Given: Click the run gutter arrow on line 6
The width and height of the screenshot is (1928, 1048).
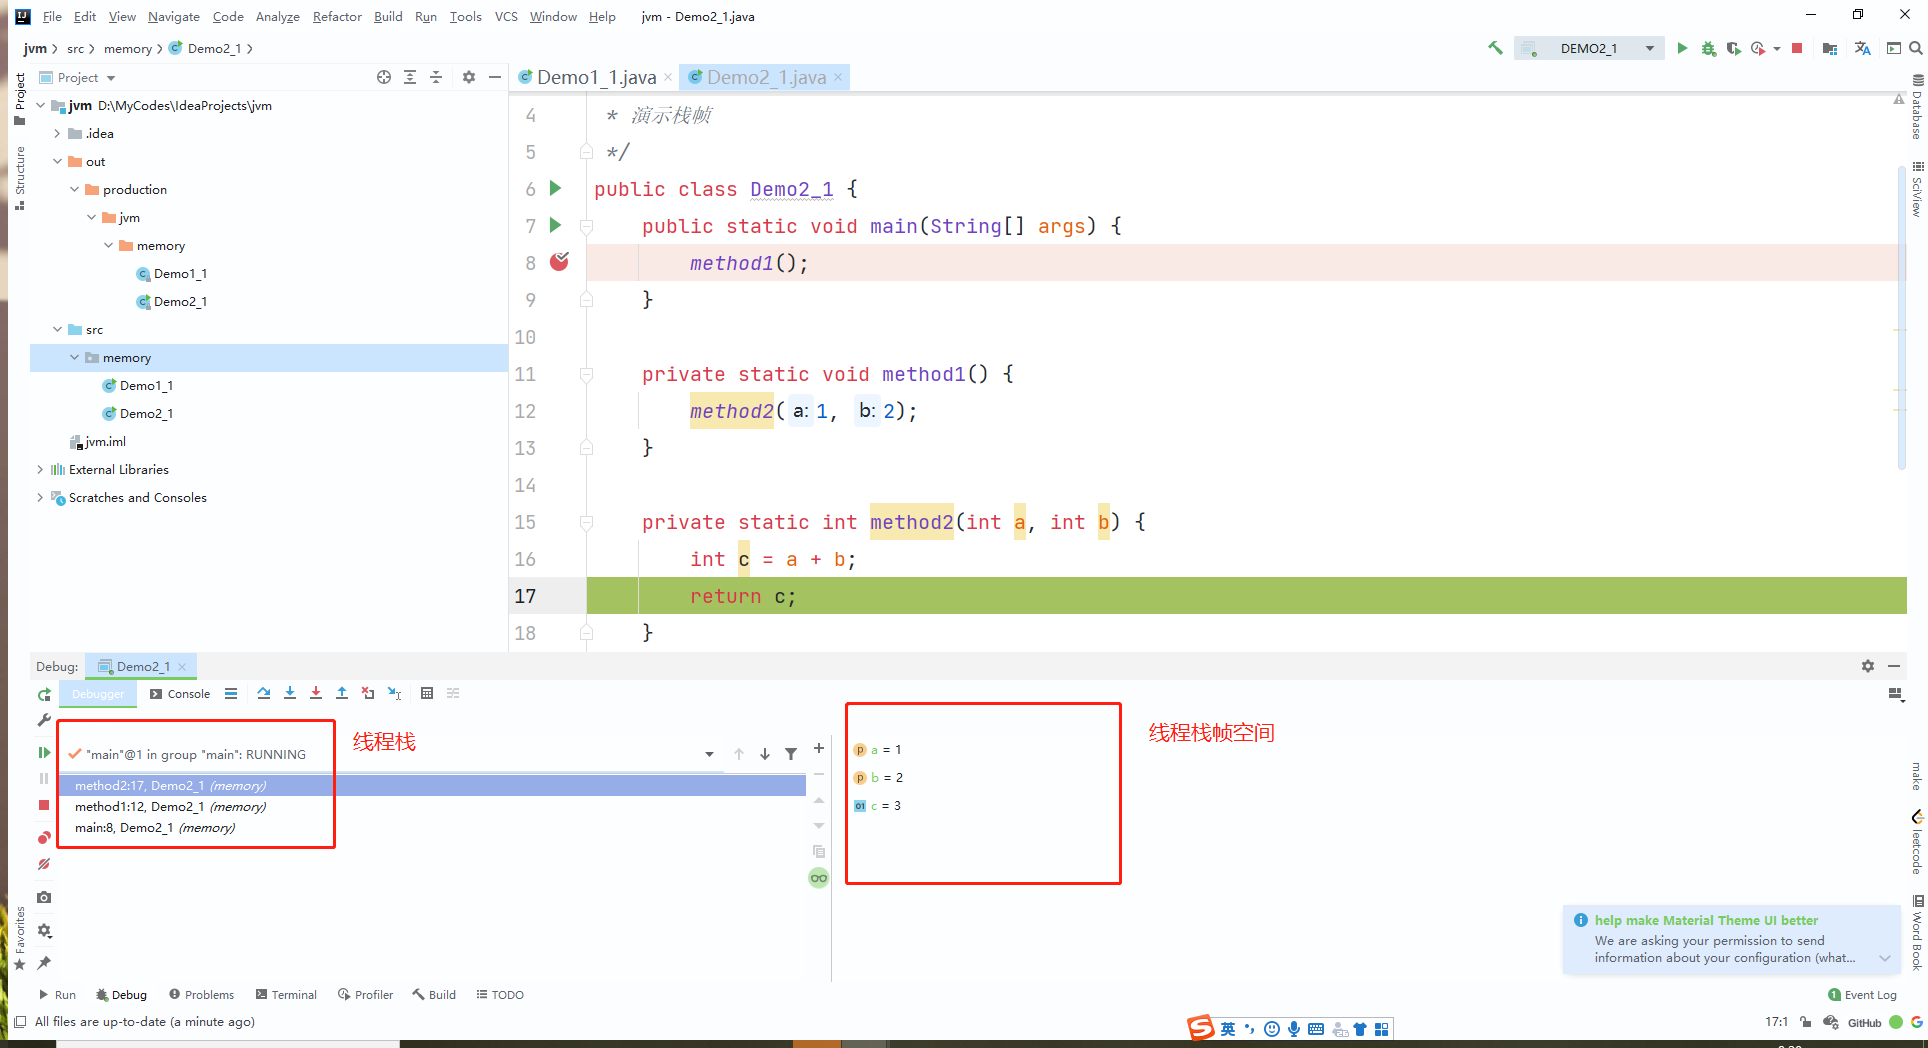Looking at the screenshot, I should (556, 188).
